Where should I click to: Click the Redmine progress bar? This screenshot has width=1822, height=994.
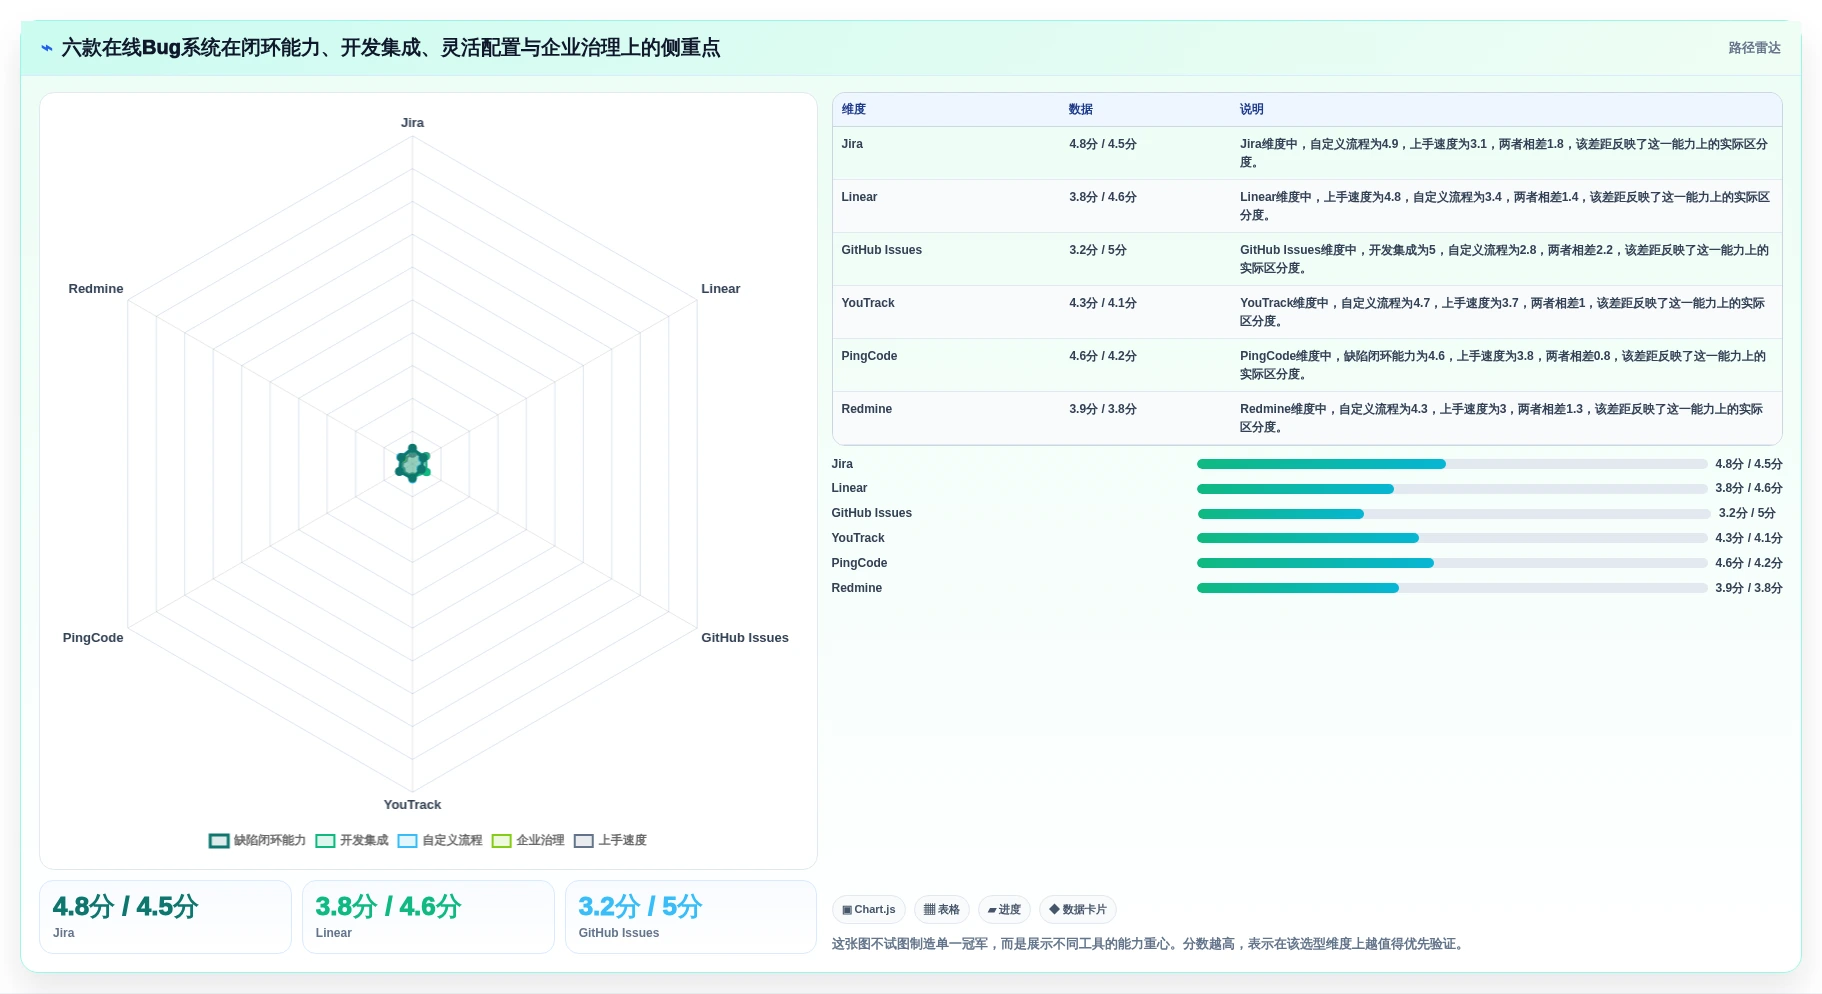pyautogui.click(x=1452, y=588)
